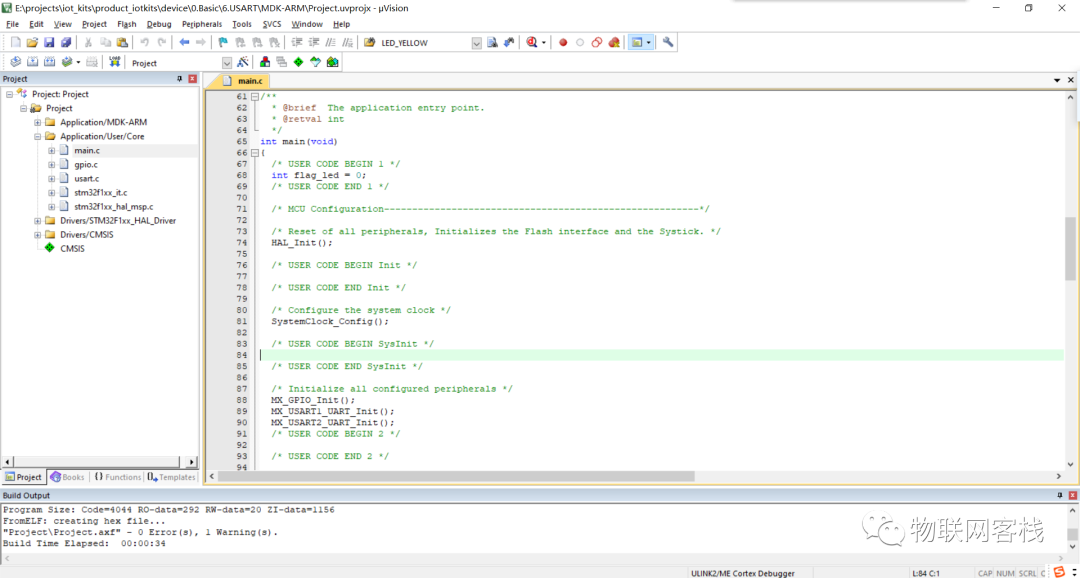Close the Build Output panel

click(1072, 496)
